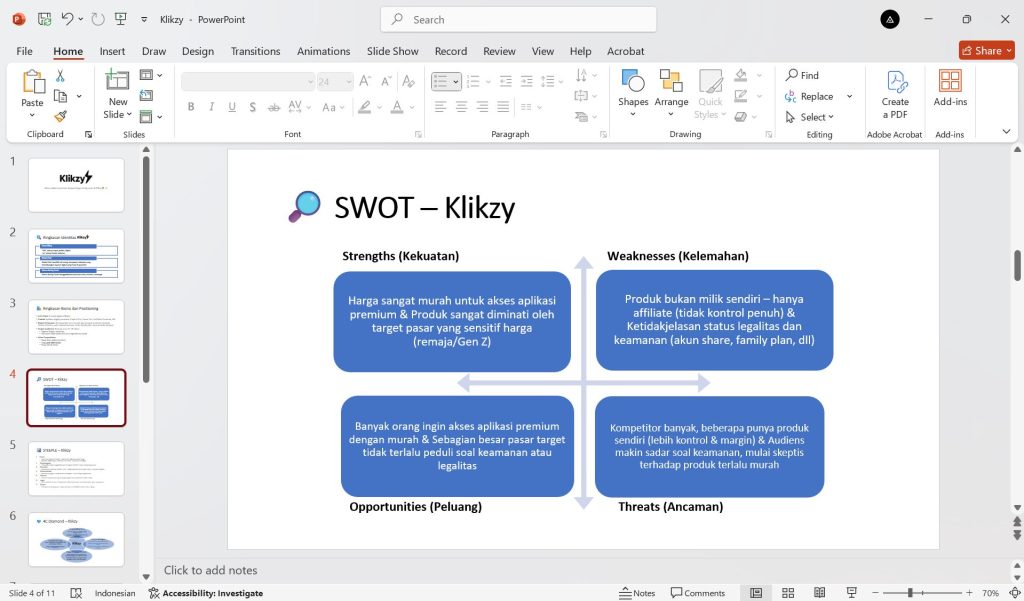The image size is (1024, 601).
Task: Switch to the Design ribbon tab
Action: click(x=198, y=51)
